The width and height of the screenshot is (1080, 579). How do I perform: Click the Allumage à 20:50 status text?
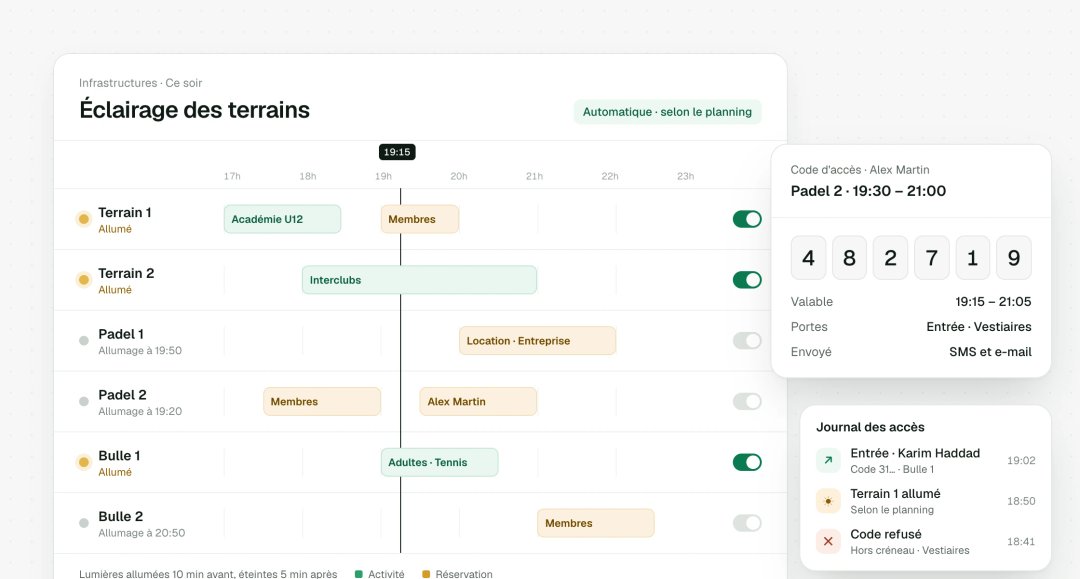(141, 533)
